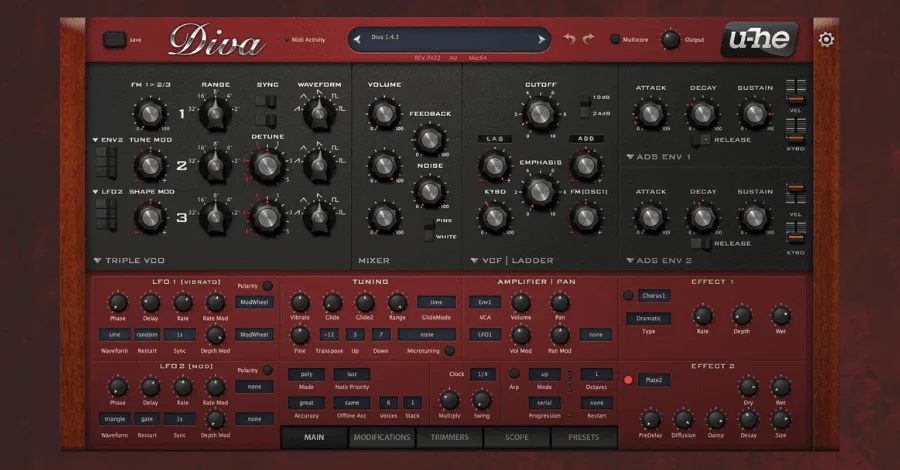
Task: Click the filter KYBD knob
Action: [494, 217]
